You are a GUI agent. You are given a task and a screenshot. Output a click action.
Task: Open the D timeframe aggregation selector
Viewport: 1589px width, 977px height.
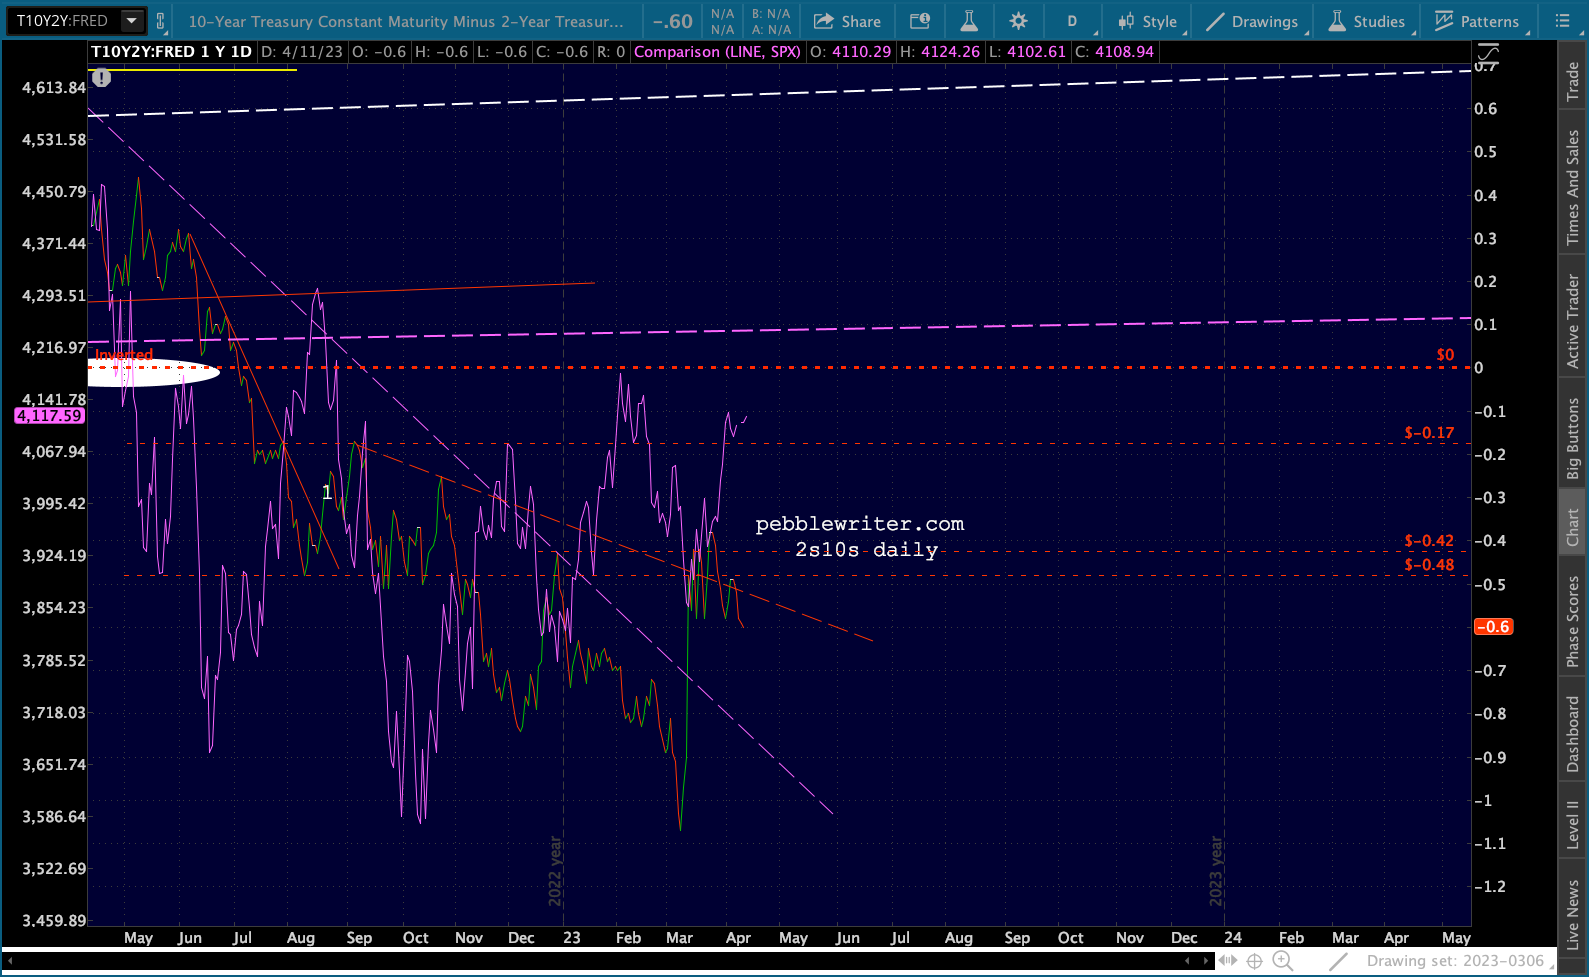[x=1072, y=21]
